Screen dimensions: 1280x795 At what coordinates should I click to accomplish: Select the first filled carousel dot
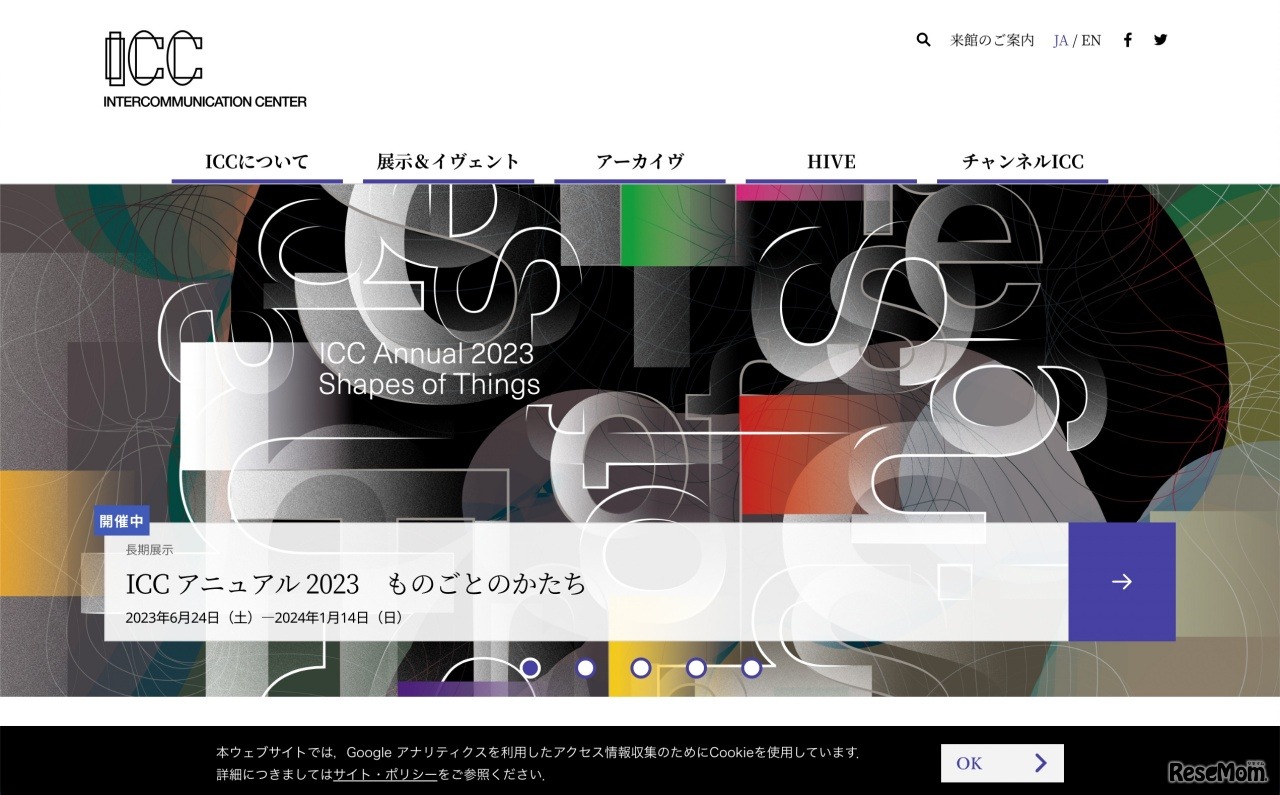(530, 667)
